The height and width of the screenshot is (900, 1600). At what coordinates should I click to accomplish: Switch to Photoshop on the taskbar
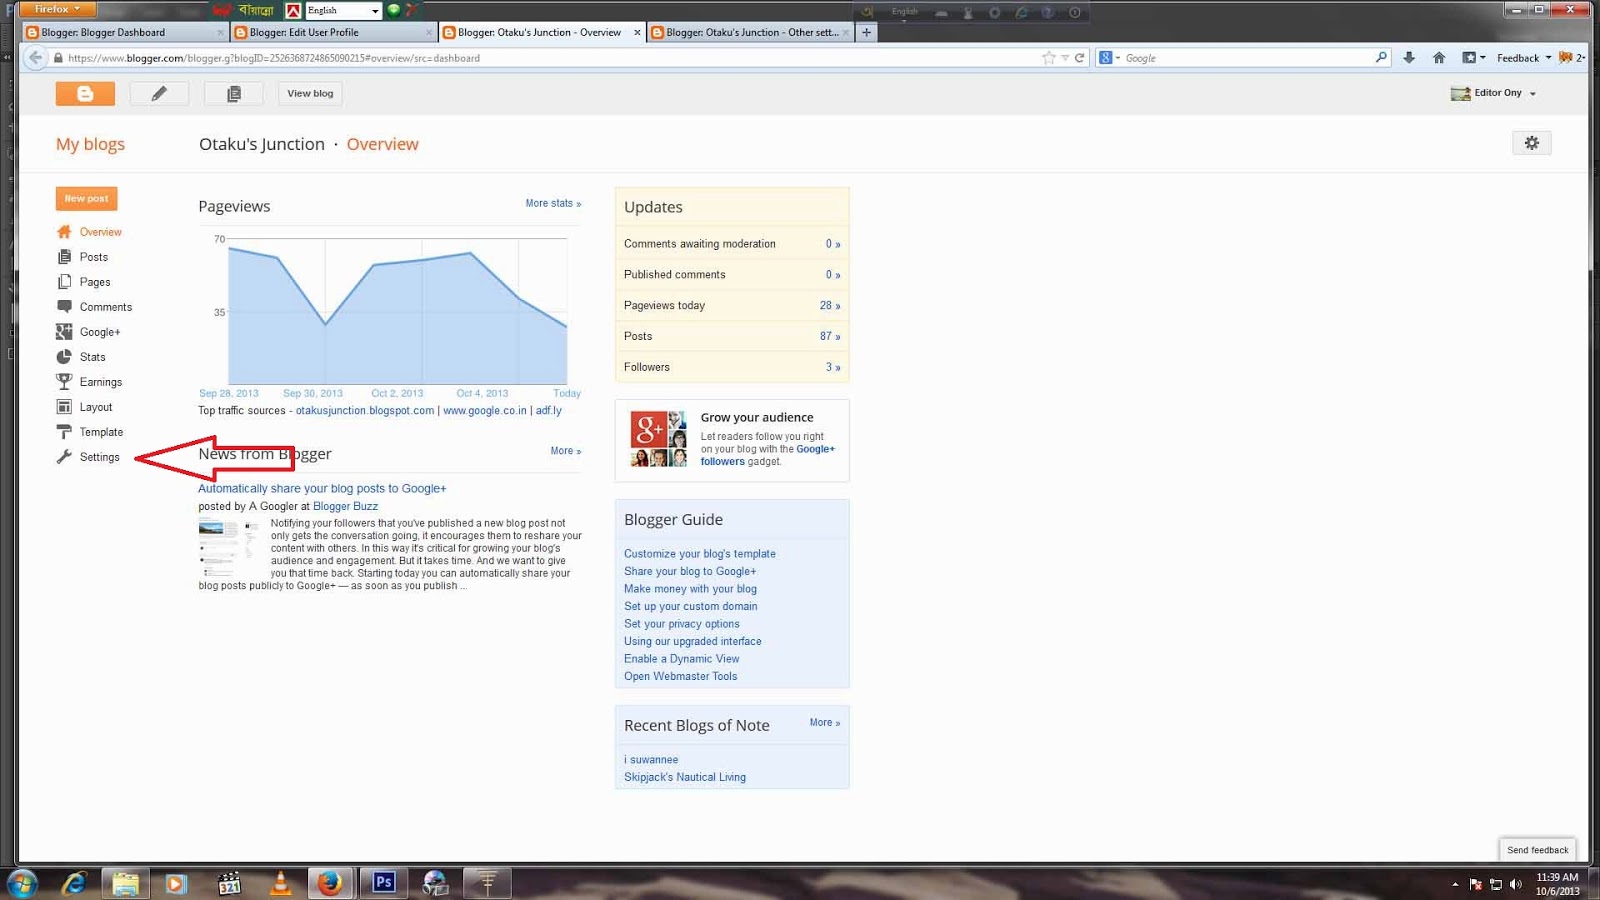coord(383,883)
